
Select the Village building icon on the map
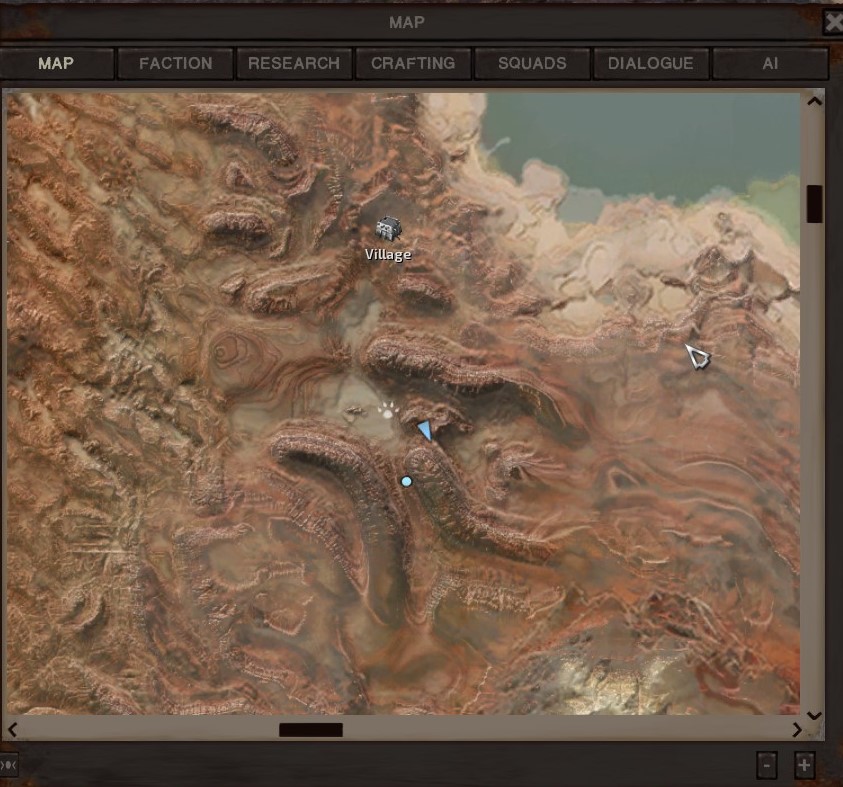coord(388,228)
